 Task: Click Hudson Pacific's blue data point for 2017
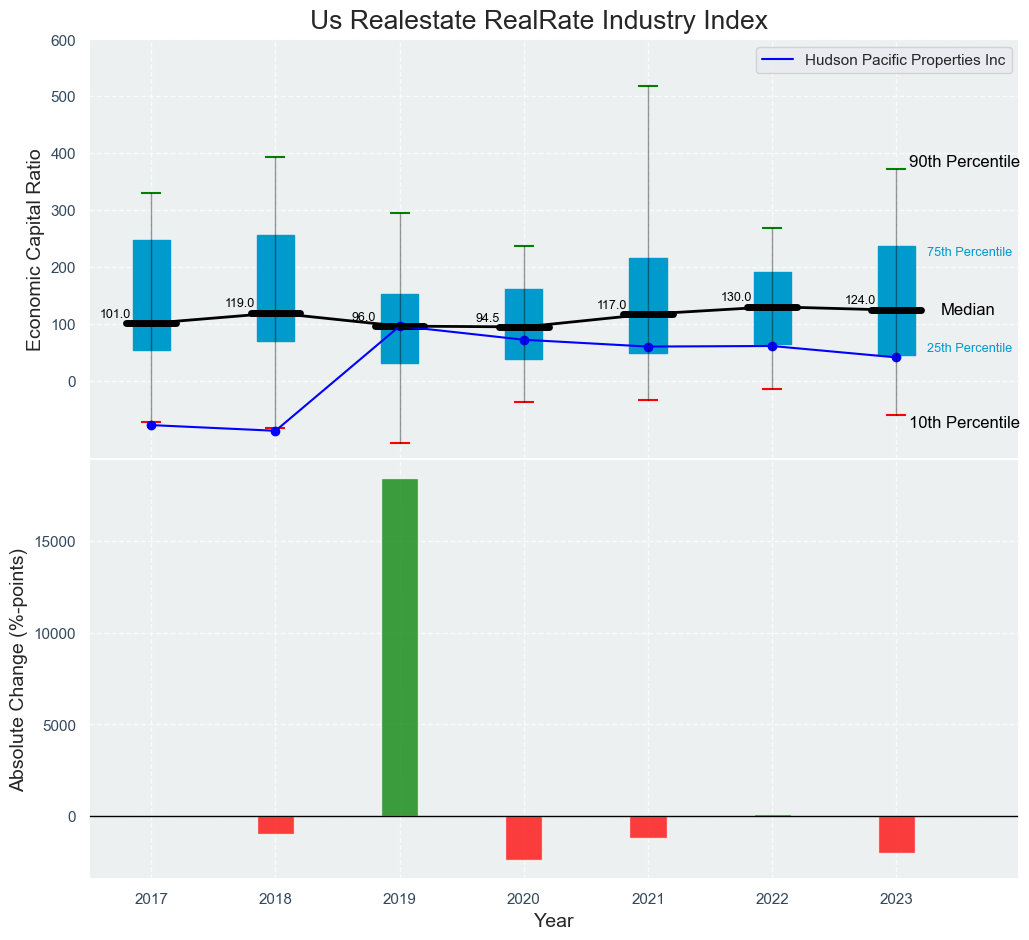[x=151, y=426]
